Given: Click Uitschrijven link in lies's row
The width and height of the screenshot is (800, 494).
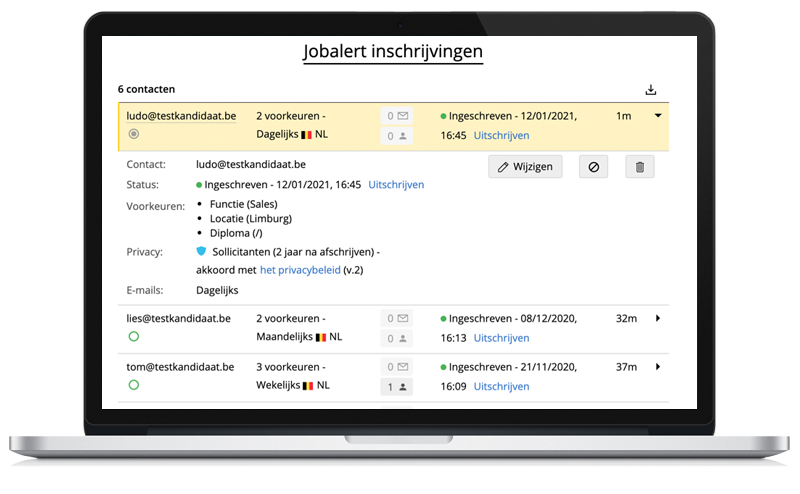Looking at the screenshot, I should point(501,338).
